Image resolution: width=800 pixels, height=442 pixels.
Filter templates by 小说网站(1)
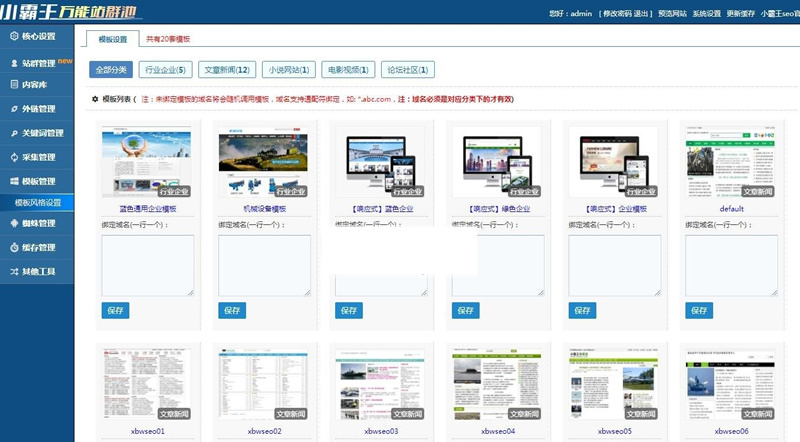[289, 70]
